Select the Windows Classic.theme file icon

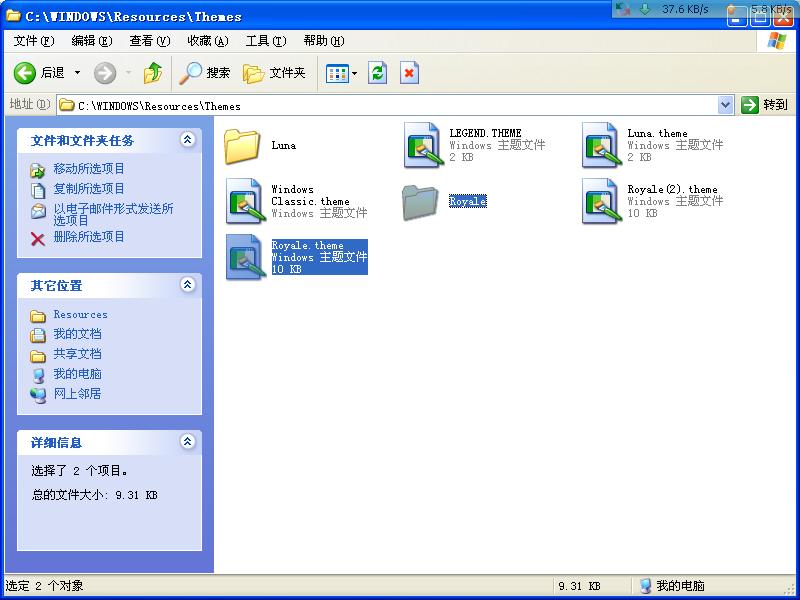pyautogui.click(x=245, y=201)
